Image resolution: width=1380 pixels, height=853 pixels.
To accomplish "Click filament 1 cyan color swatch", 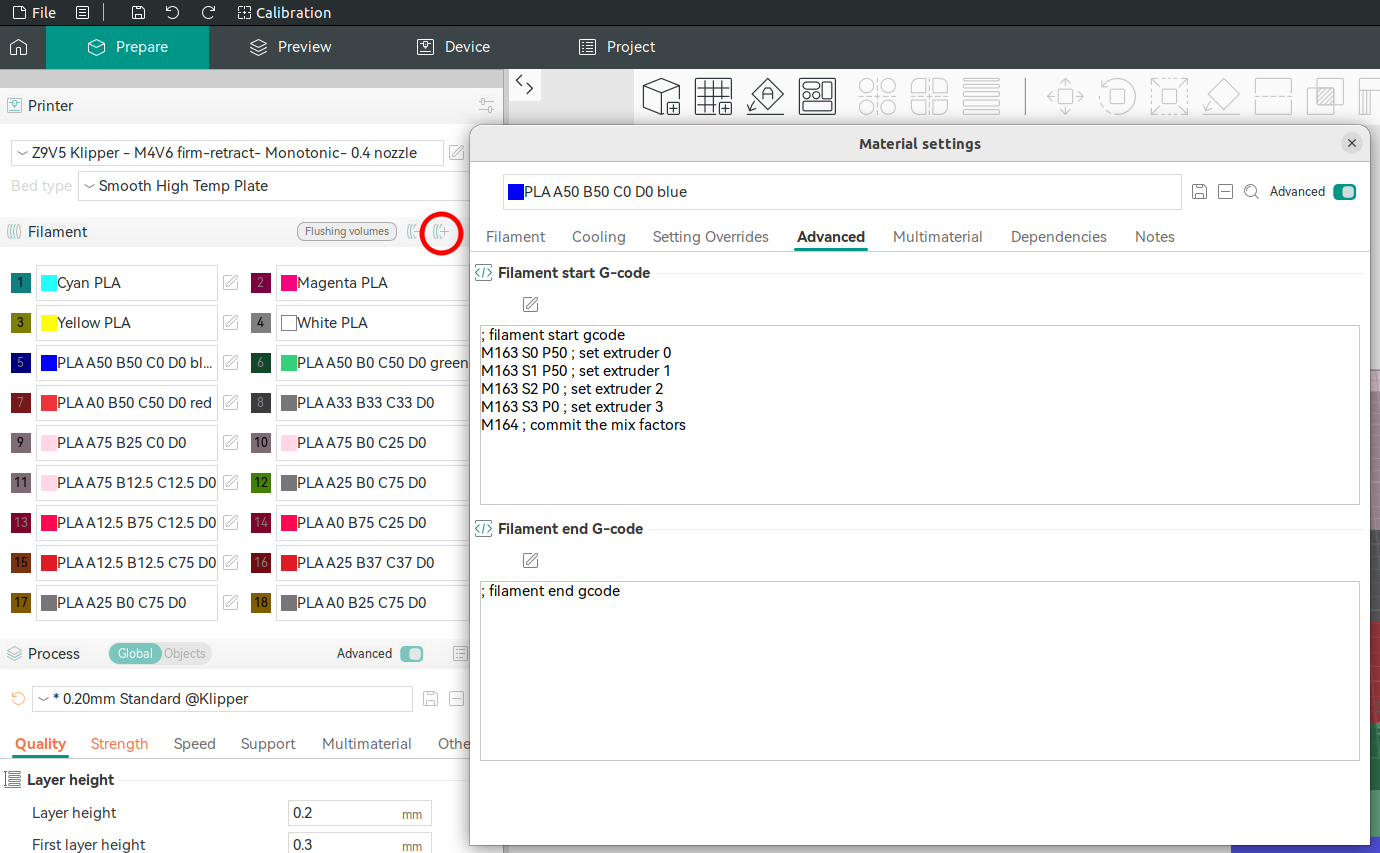I will coord(21,283).
